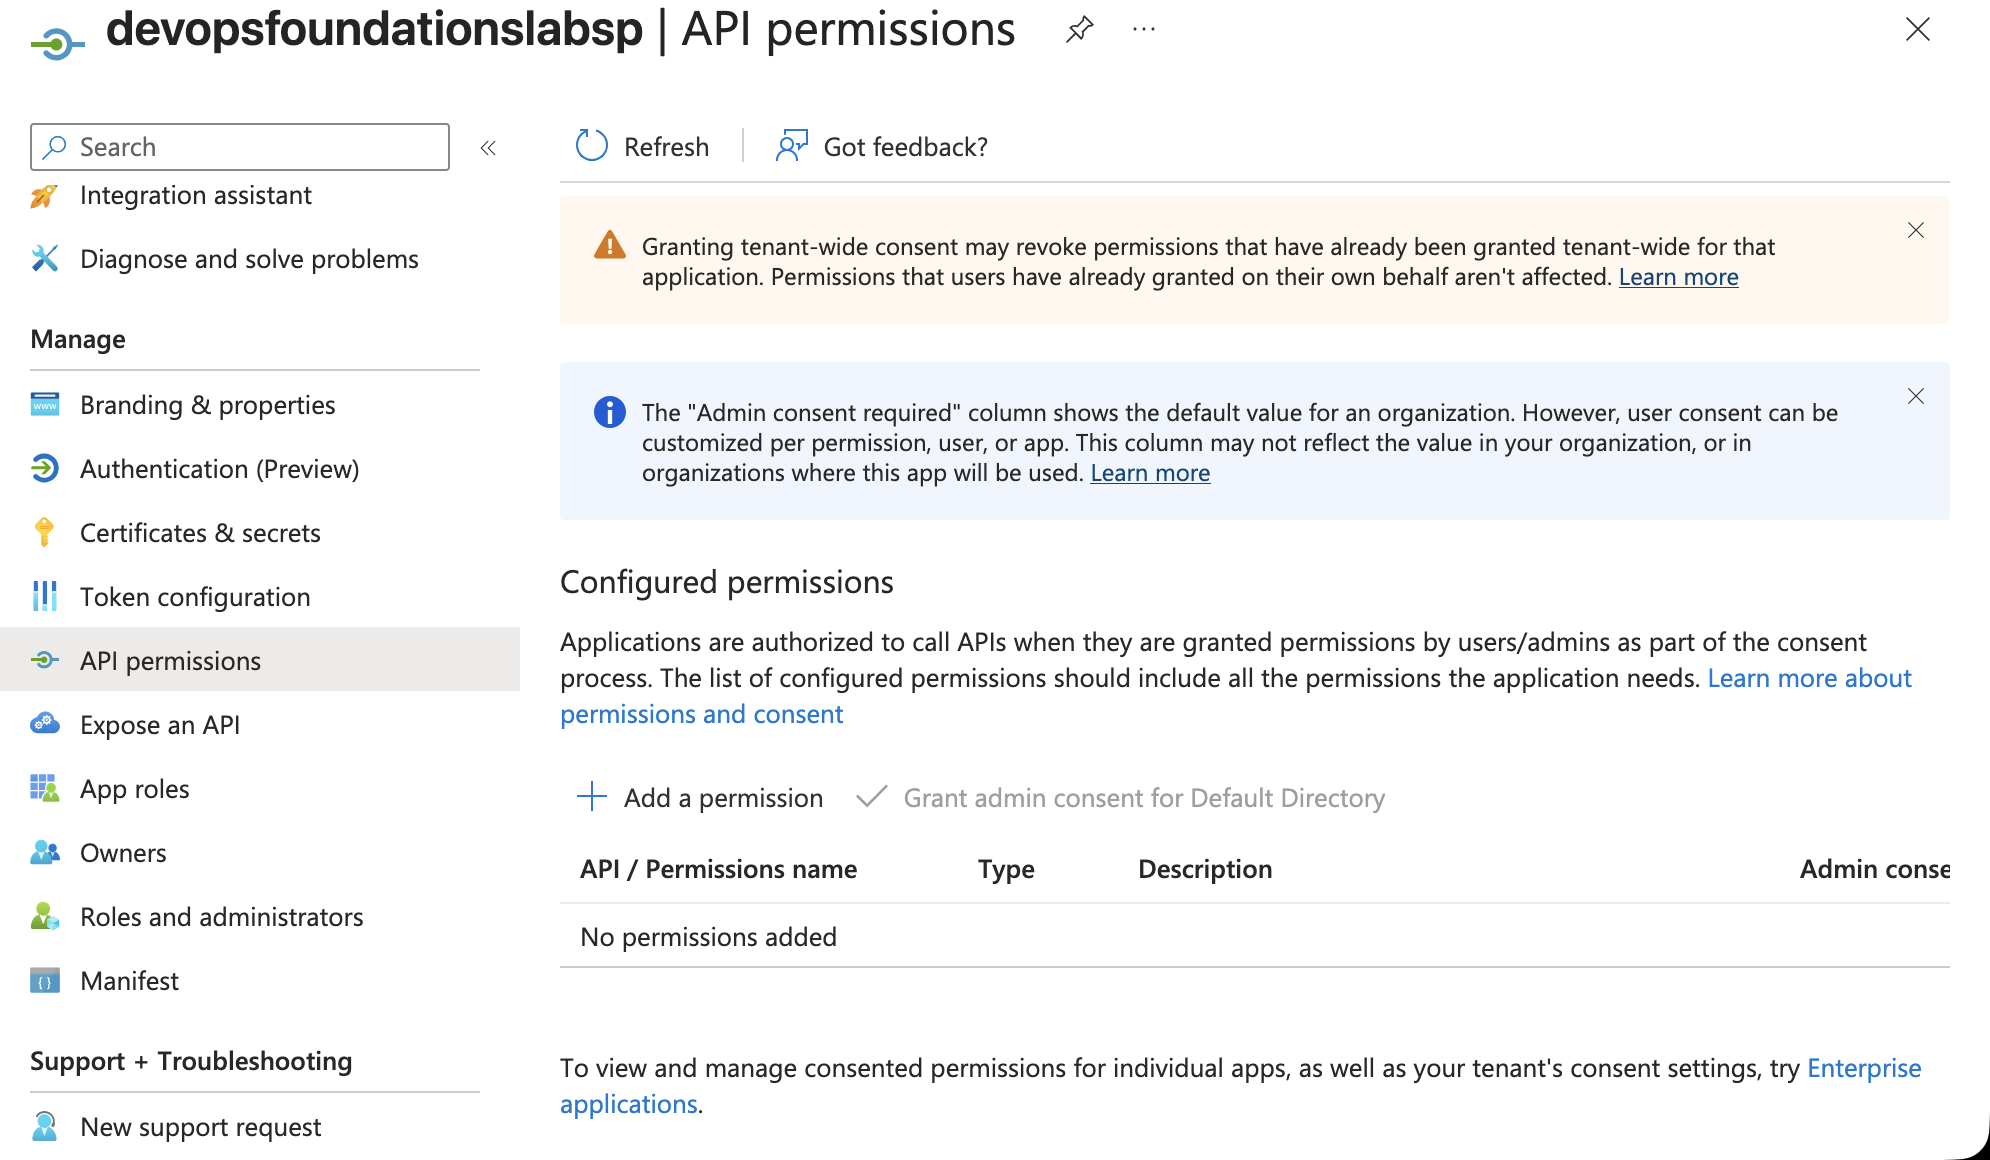Image resolution: width=1990 pixels, height=1160 pixels.
Task: Select the No permissions added row
Action: pos(1255,936)
